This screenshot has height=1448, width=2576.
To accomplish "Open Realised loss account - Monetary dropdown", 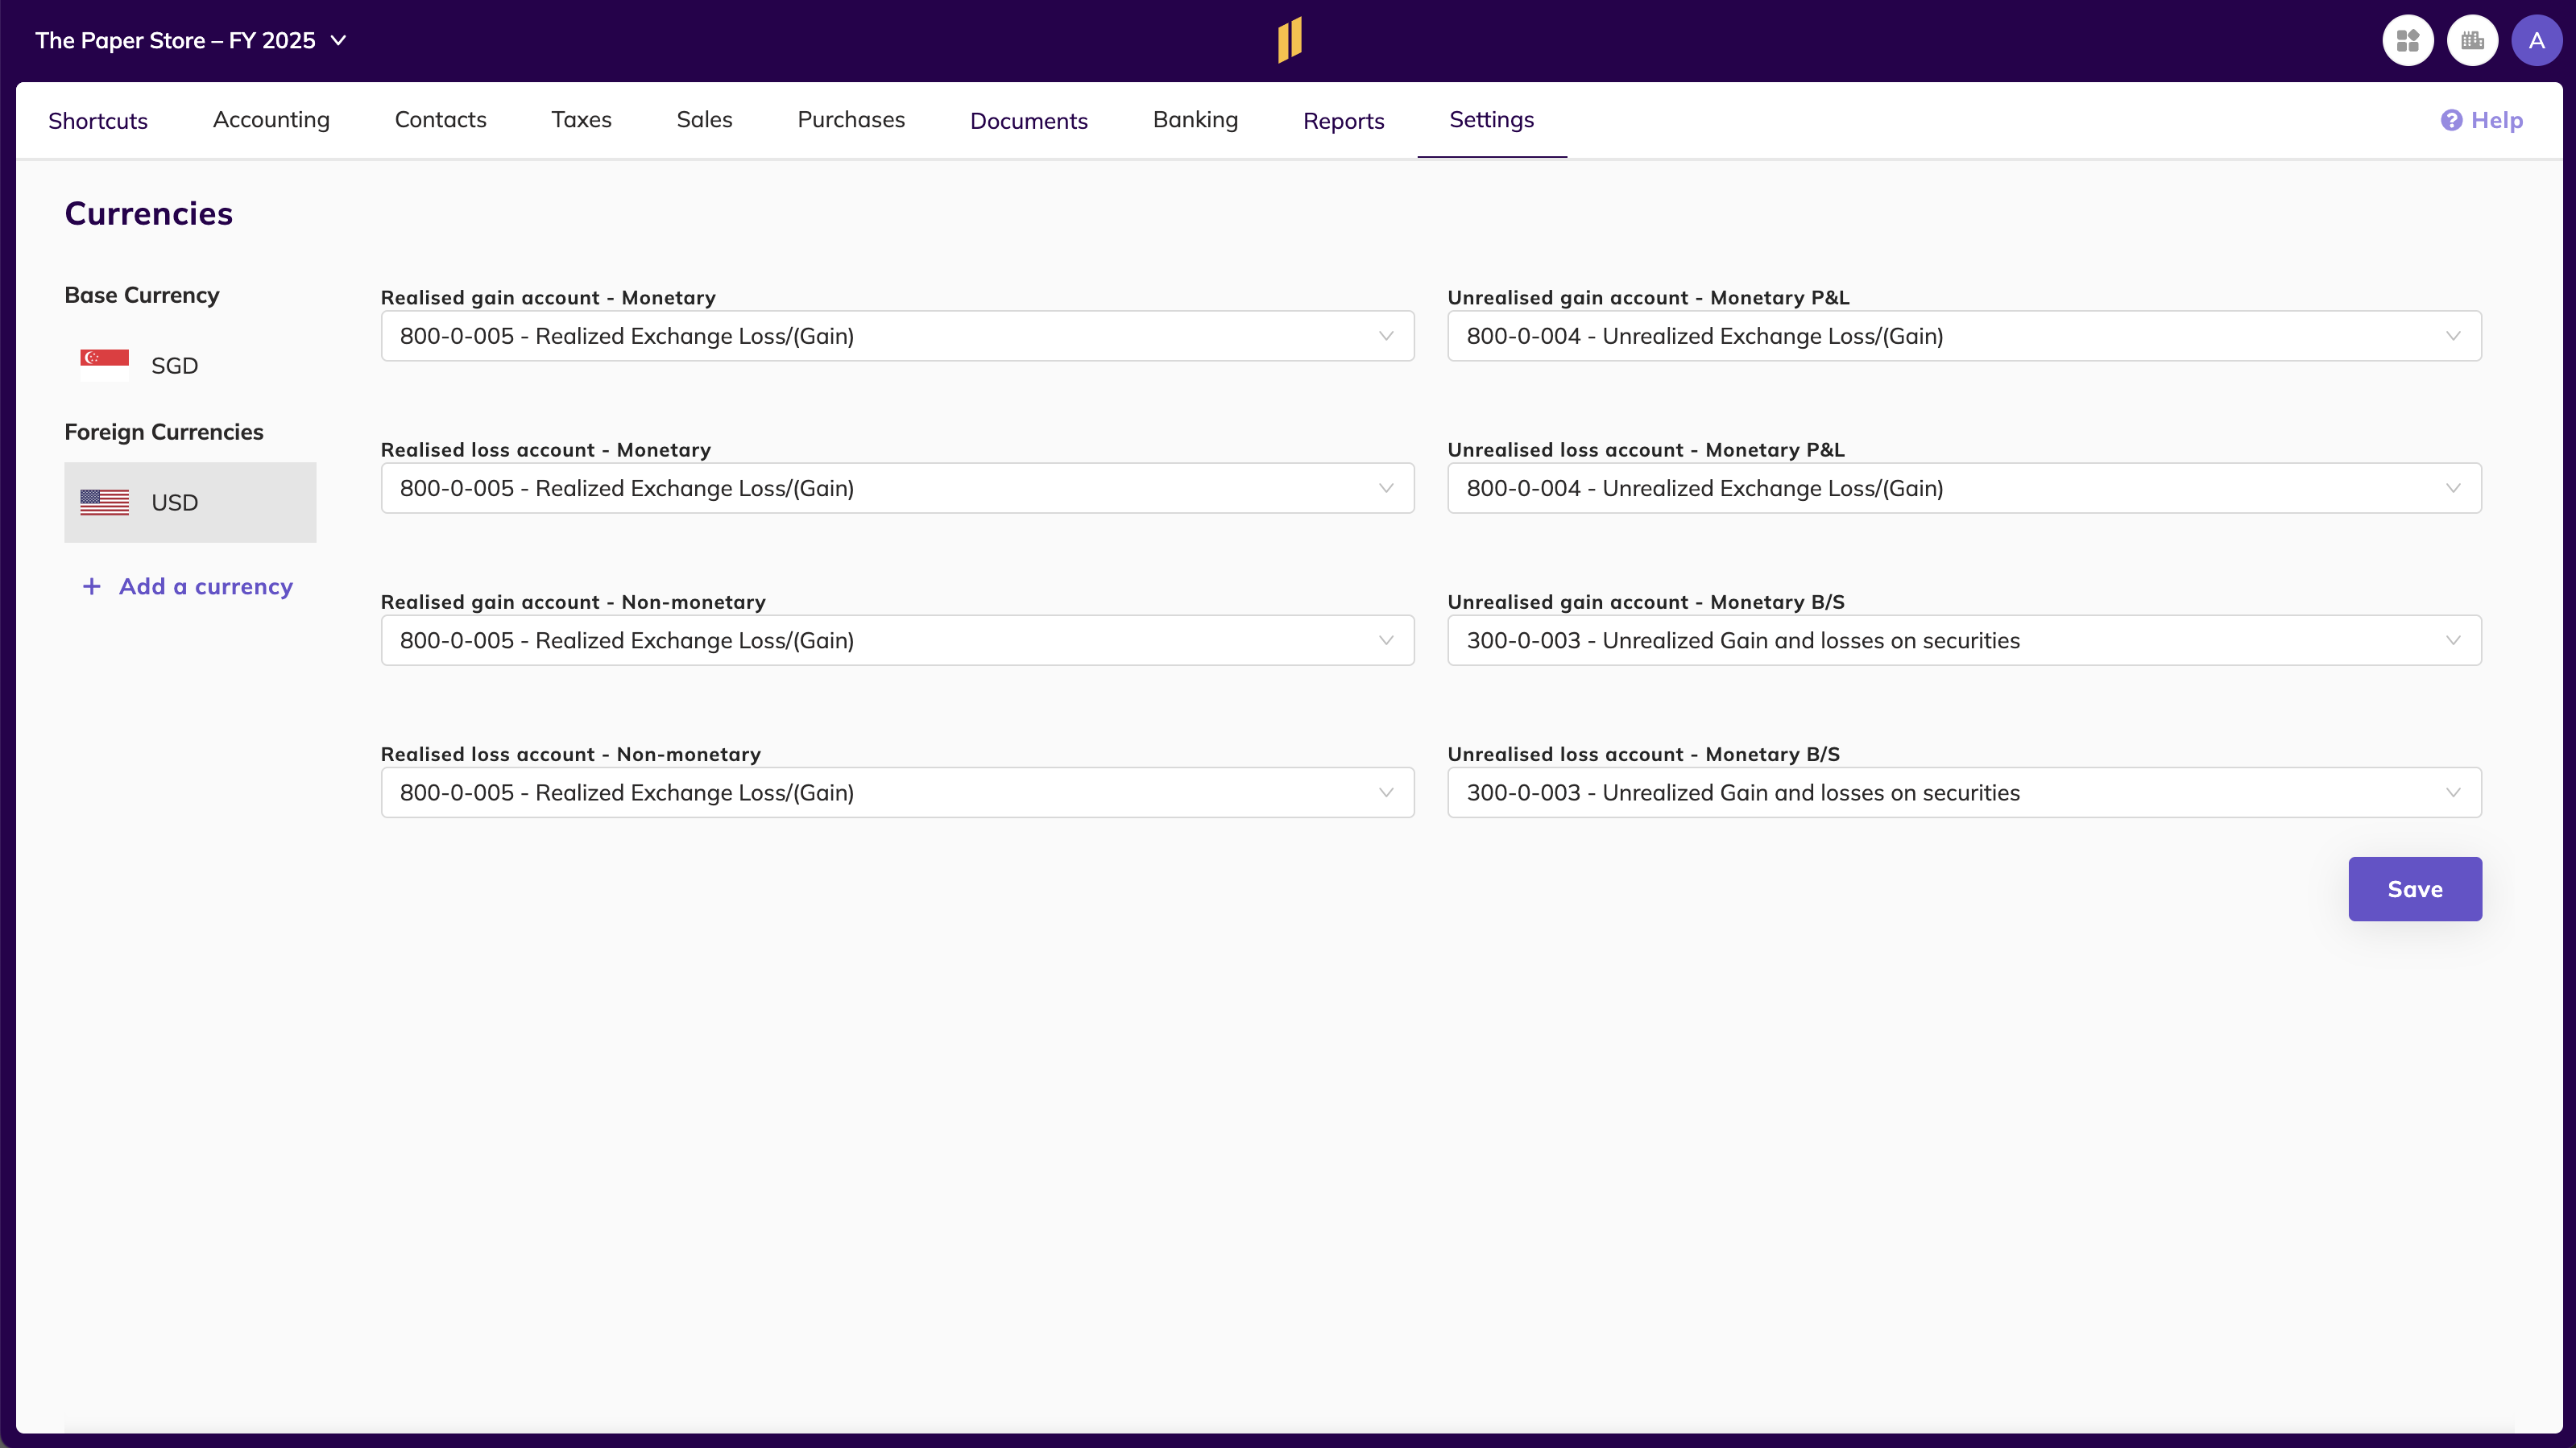I will point(897,488).
